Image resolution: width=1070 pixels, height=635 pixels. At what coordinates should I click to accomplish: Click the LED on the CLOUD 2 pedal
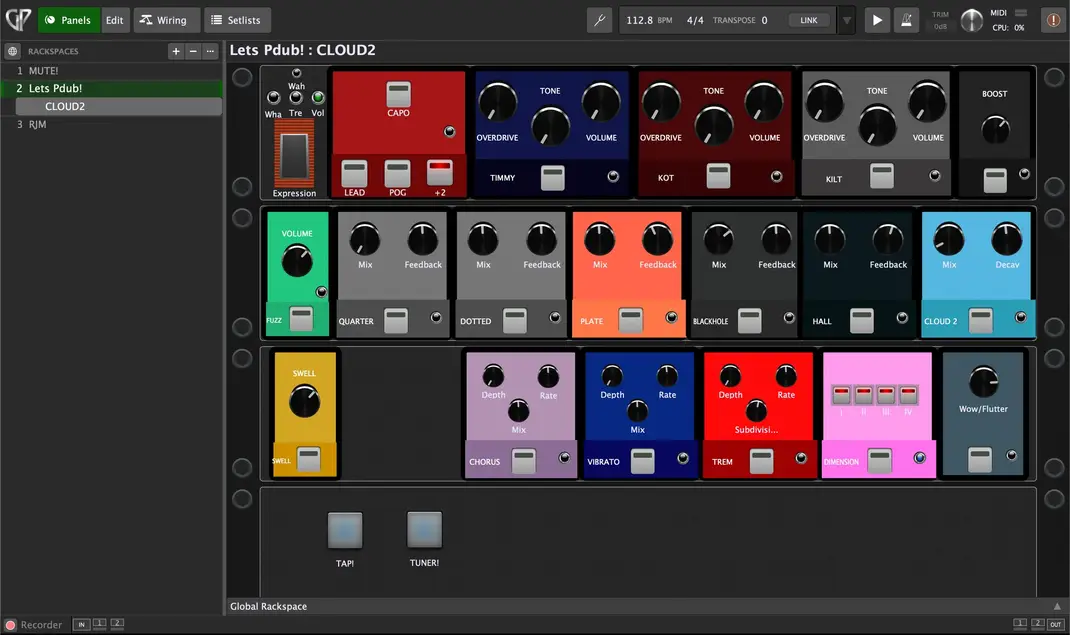click(1020, 317)
